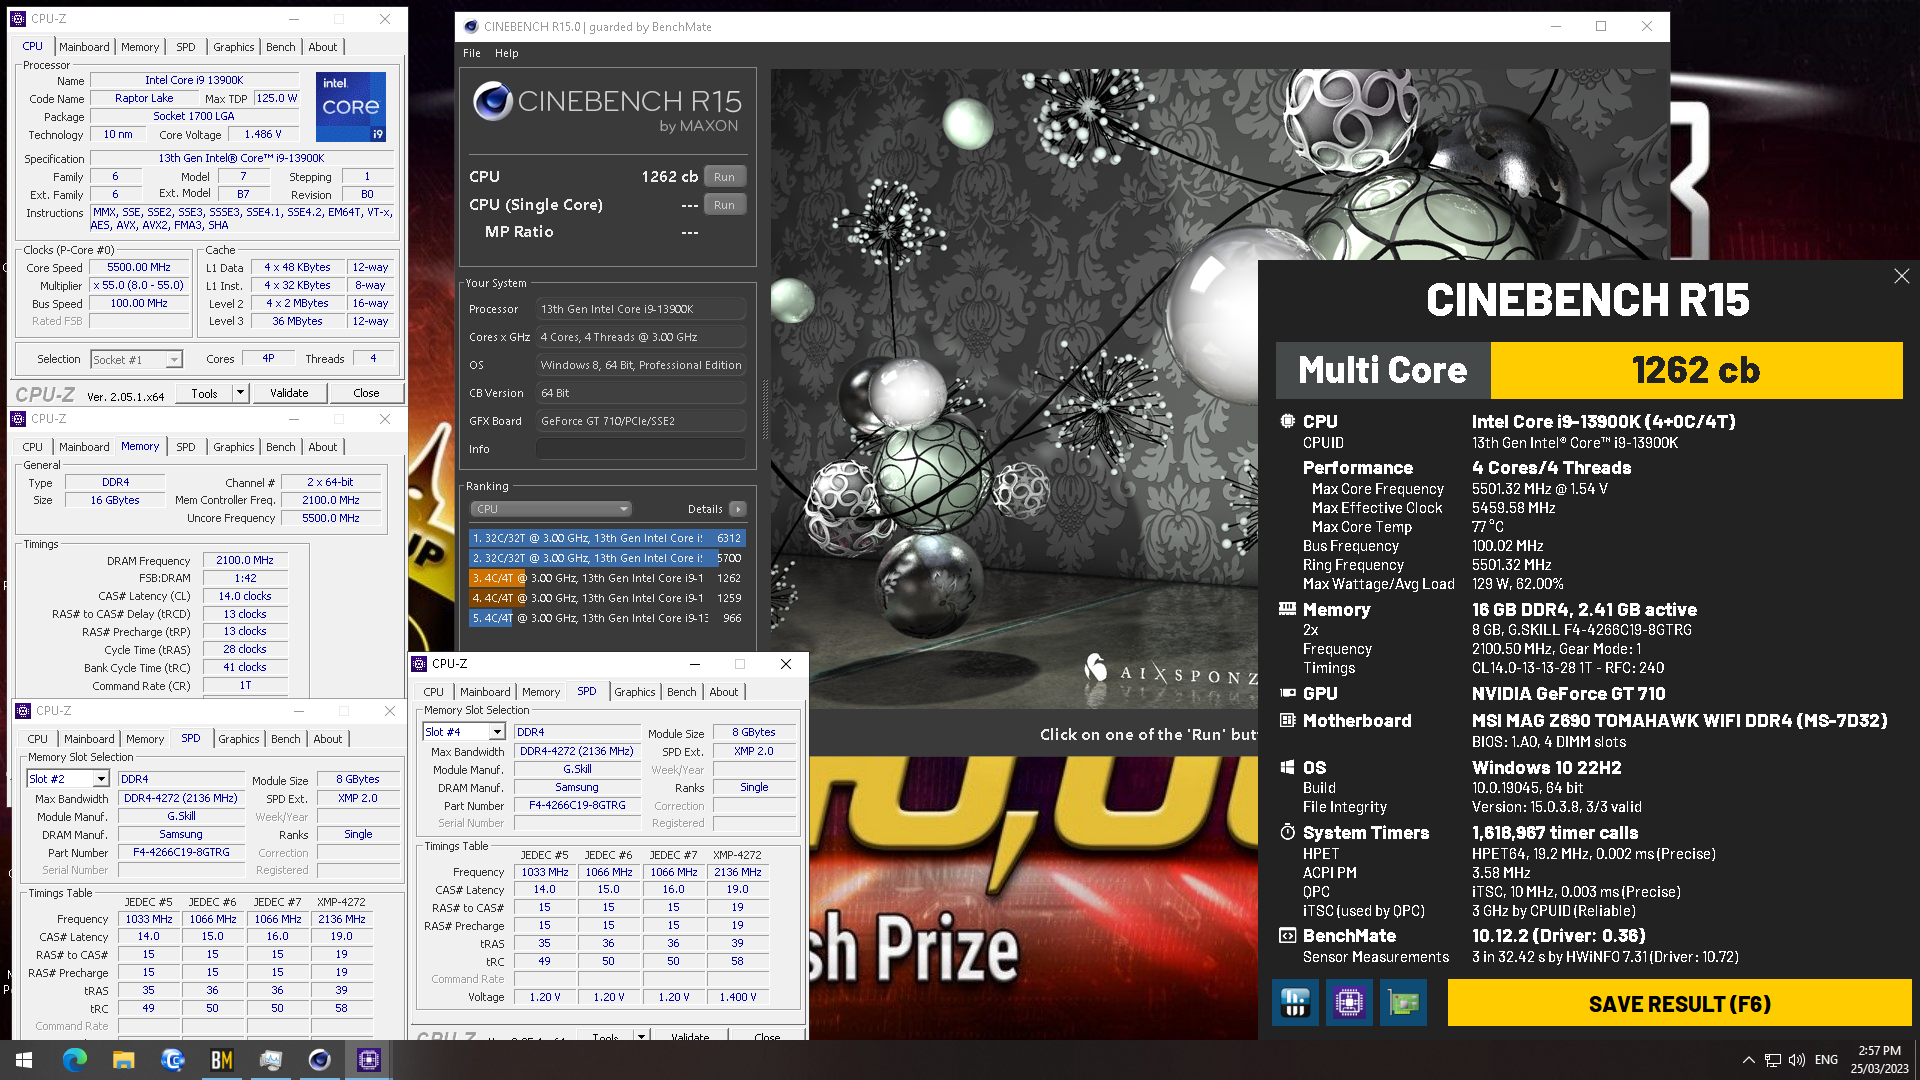Open the taskbar clock showing 2:57 PM
Image resolution: width=1920 pixels, height=1080 pixels.
(x=1879, y=1060)
